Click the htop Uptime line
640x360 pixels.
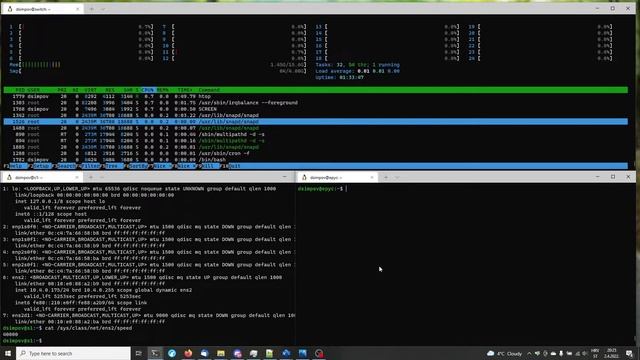click(339, 77)
